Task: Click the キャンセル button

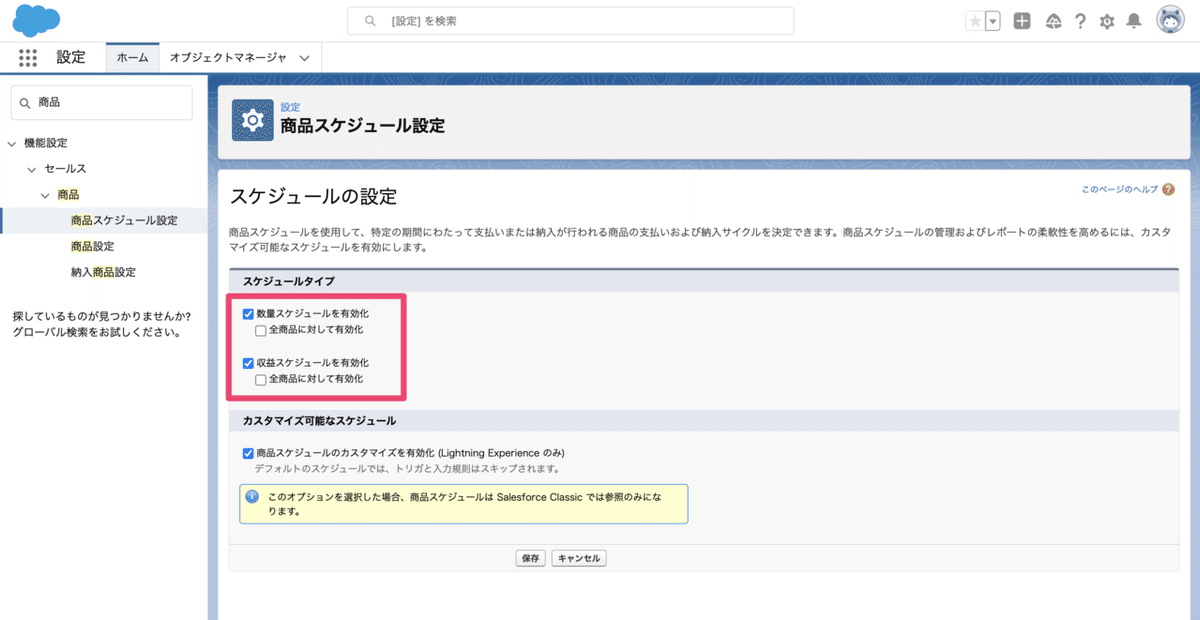Action: click(579, 558)
